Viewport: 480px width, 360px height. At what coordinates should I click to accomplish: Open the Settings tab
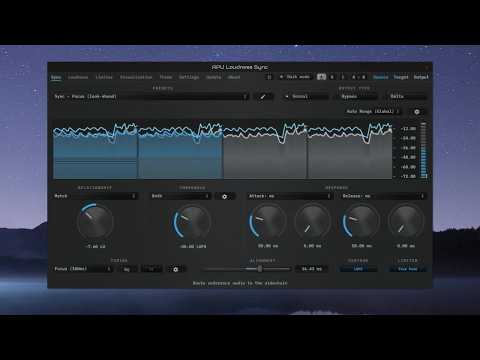189,77
